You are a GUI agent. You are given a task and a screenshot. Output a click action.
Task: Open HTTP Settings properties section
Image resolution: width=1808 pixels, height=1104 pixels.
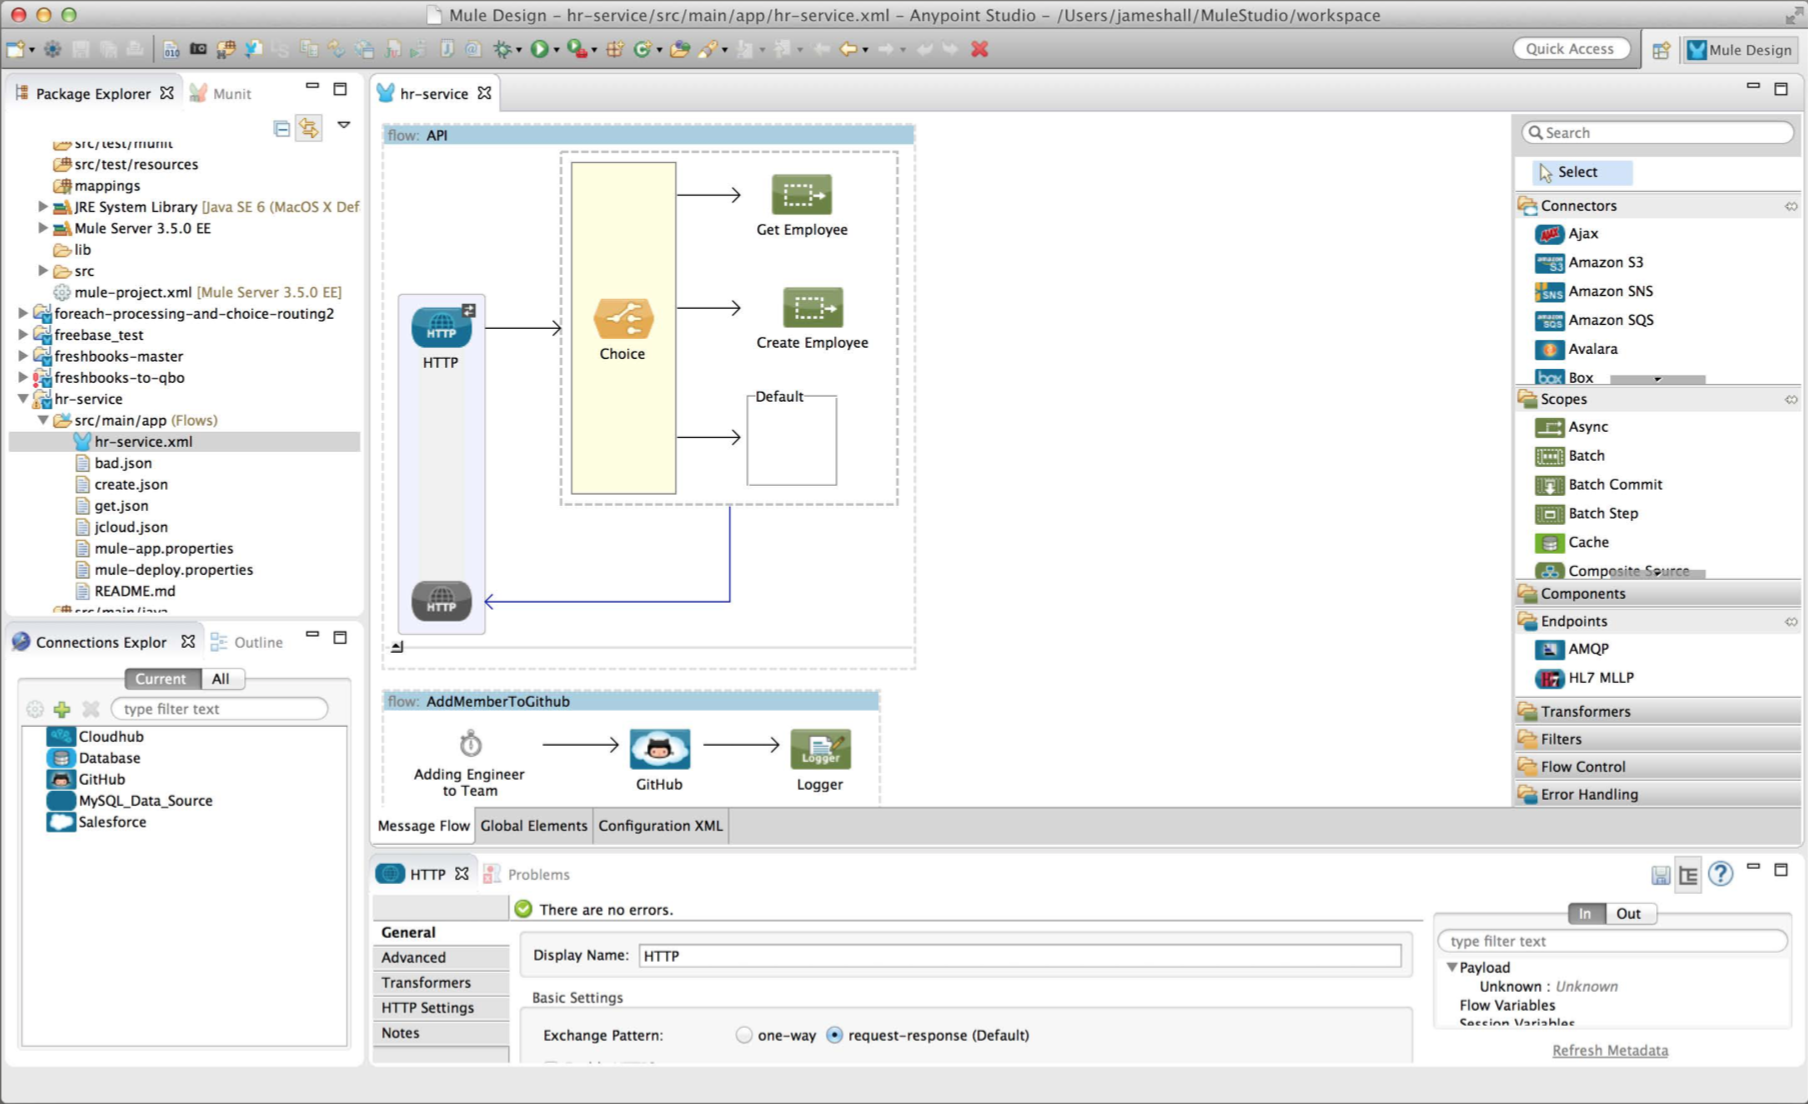click(x=441, y=1008)
